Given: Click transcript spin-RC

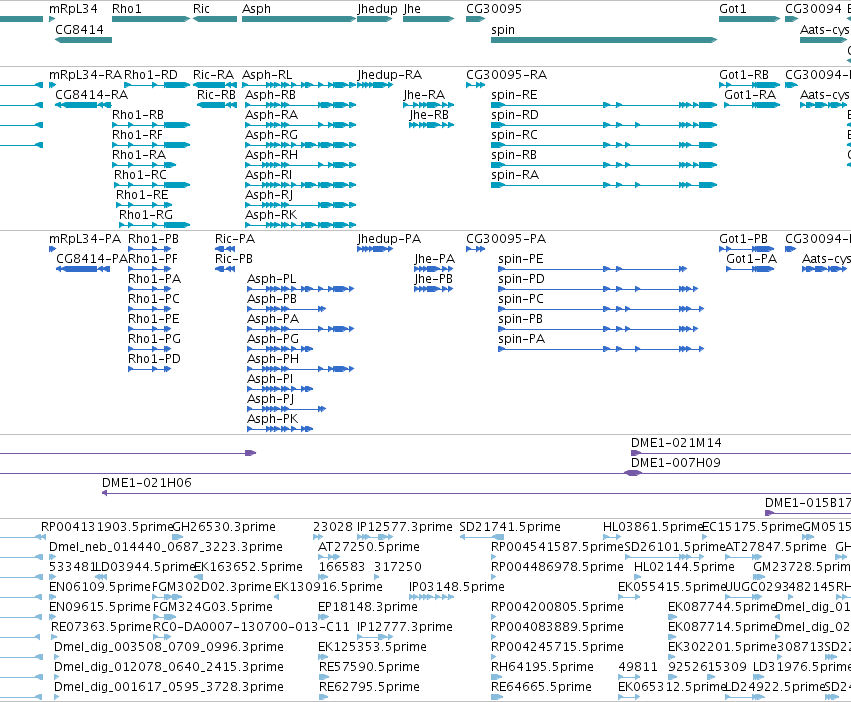Looking at the screenshot, I should point(604,145).
